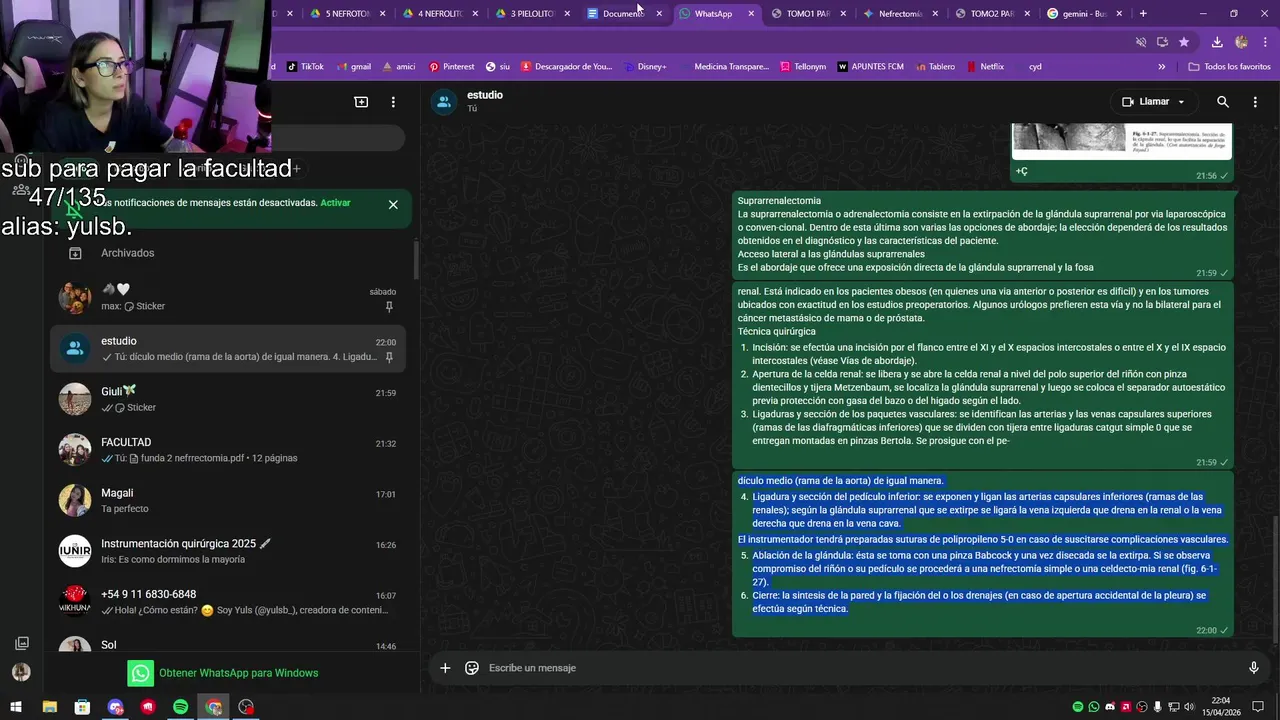Dismiss the notifications disabled banner
1280x720 pixels.
tap(393, 204)
